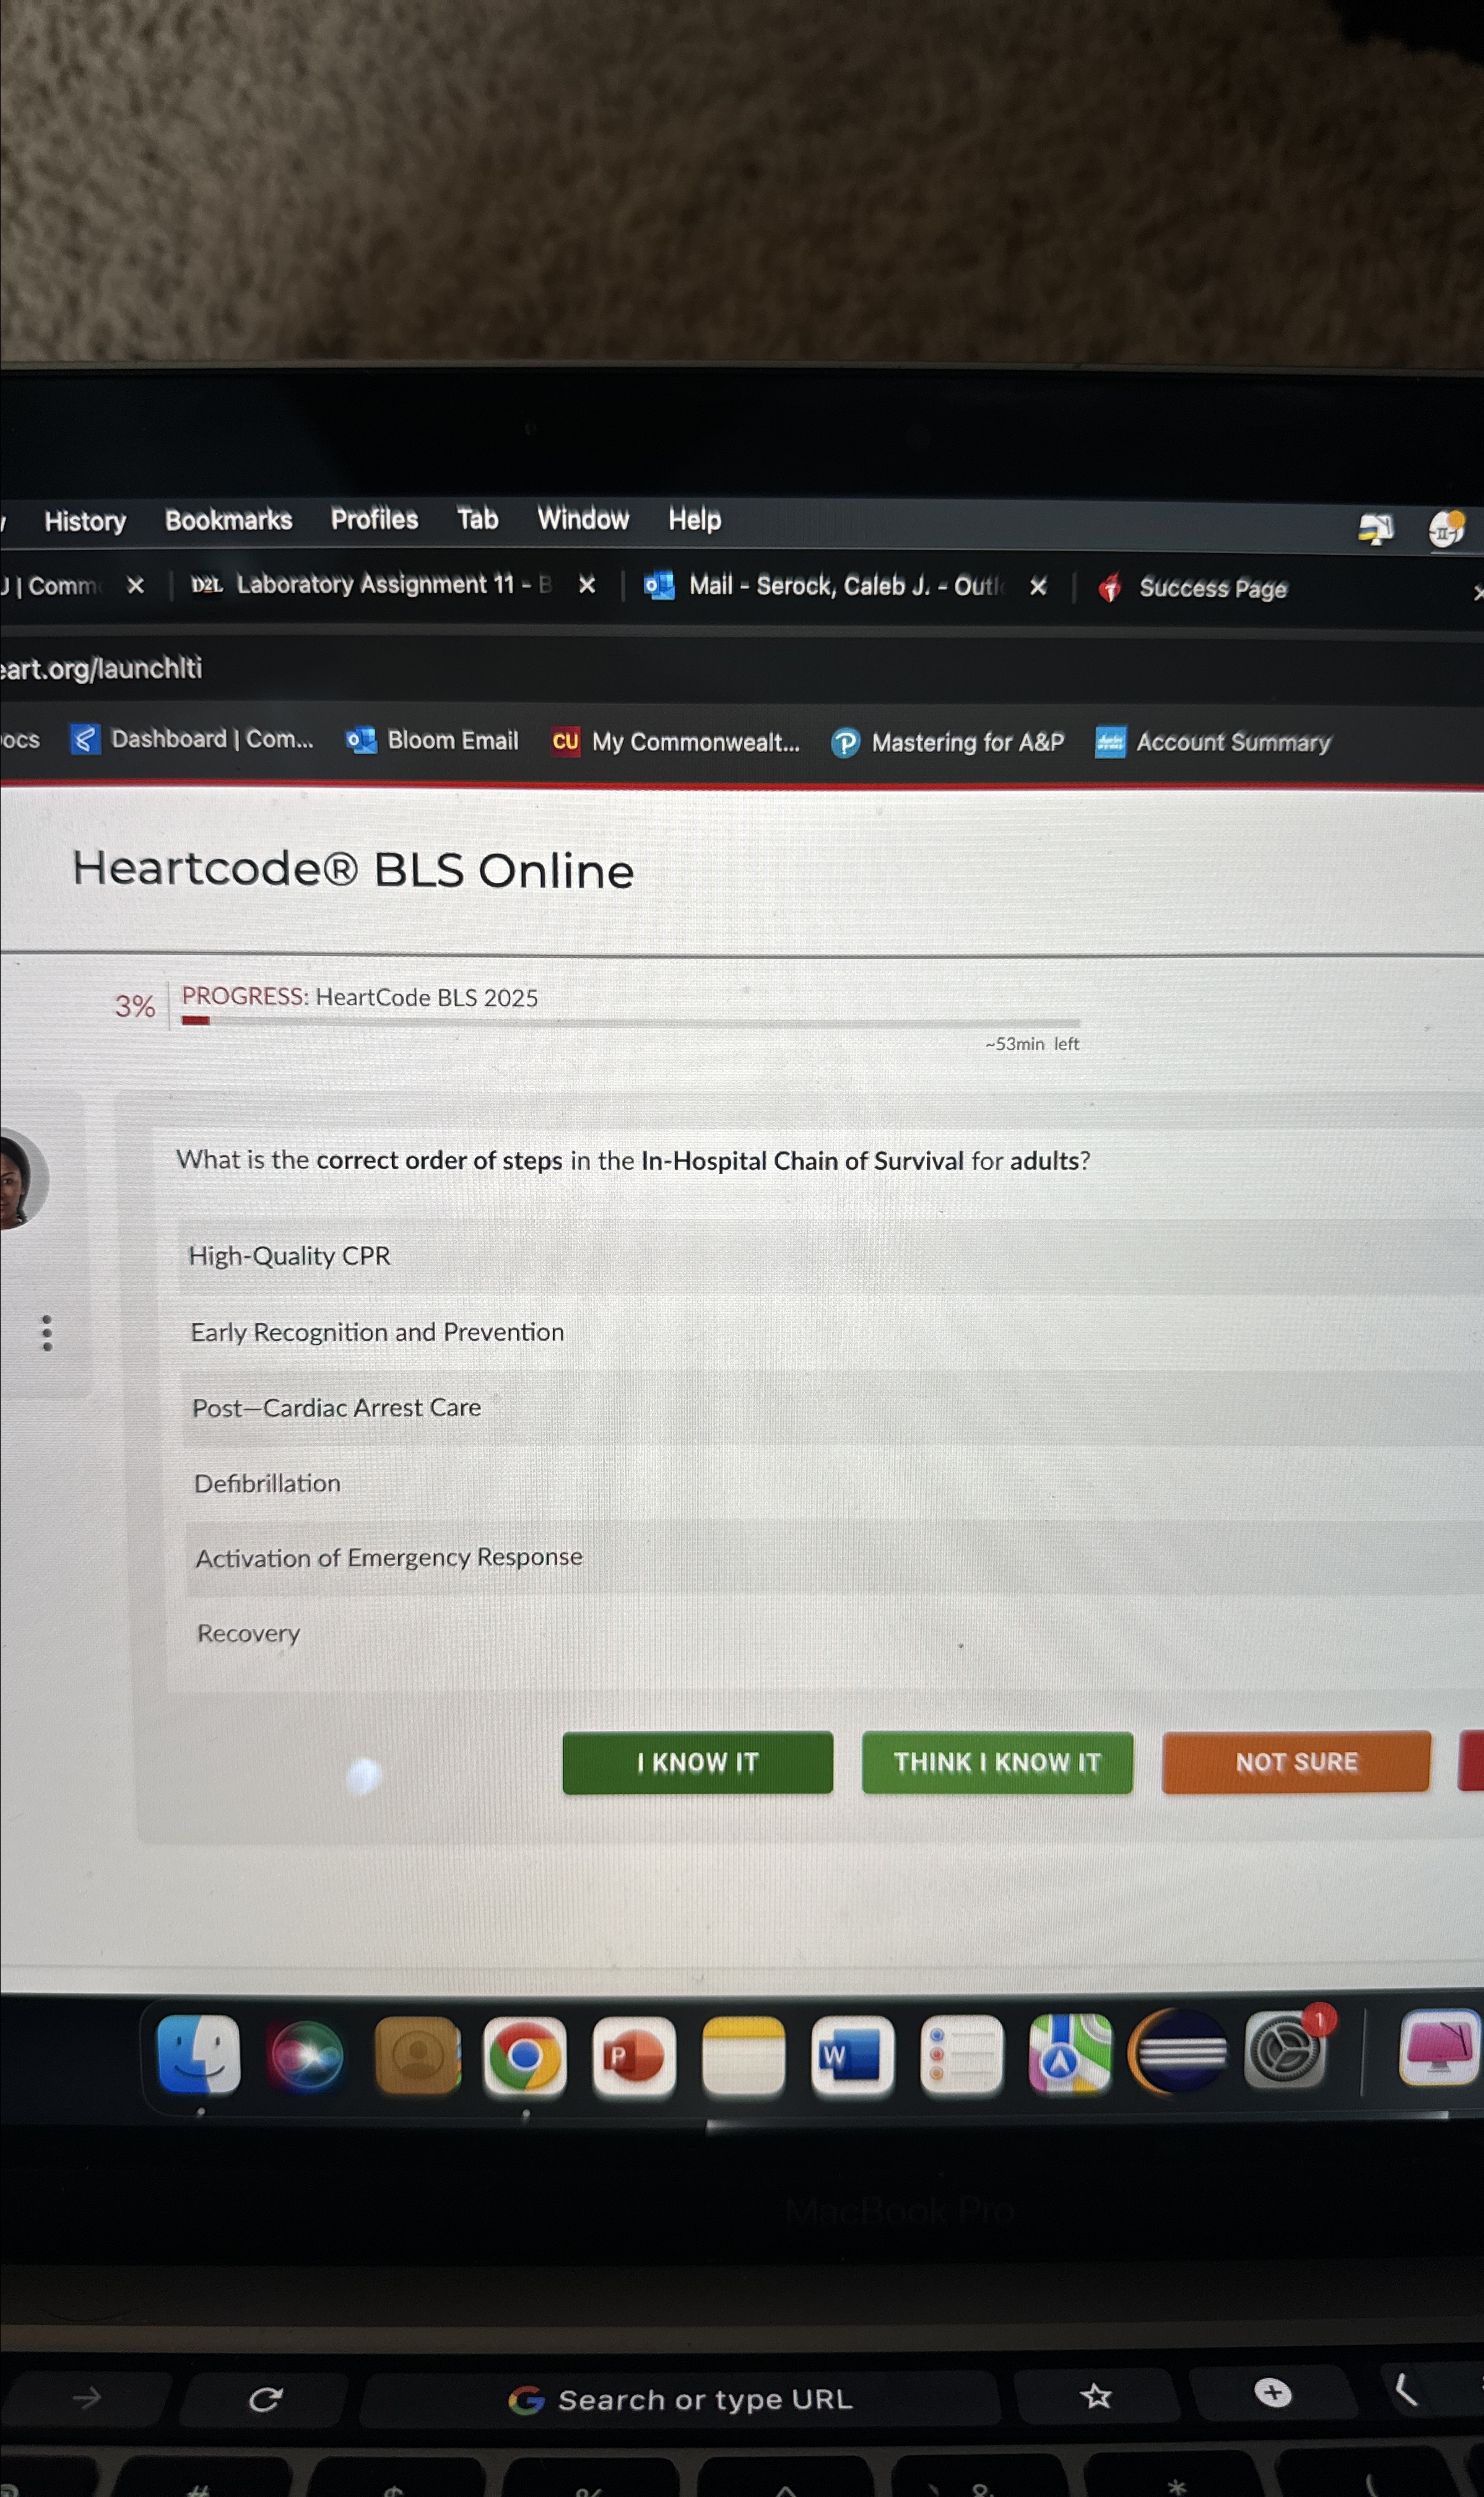Viewport: 1484px width, 2497px height.
Task: Tap the Touch Bar bookmark star
Action: (1097, 2396)
